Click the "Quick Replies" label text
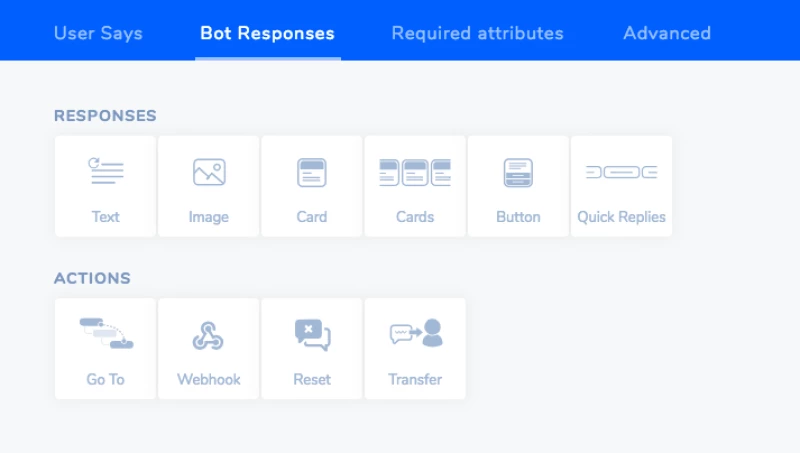Viewport: 800px width, 453px height. coord(621,217)
